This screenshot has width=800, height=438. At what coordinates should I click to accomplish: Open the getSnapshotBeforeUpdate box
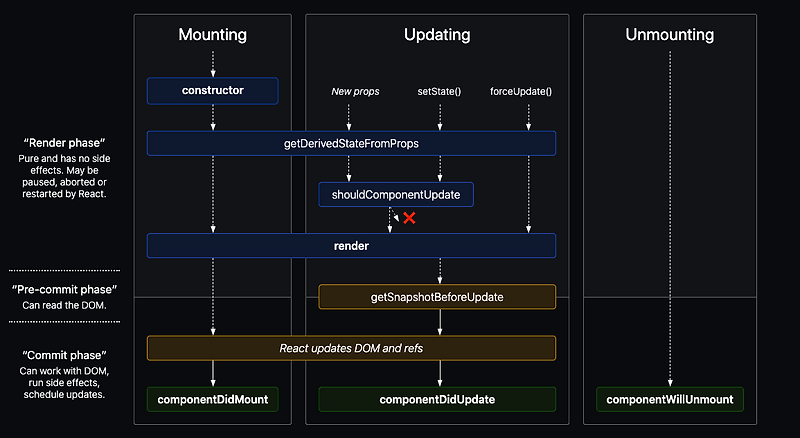click(437, 297)
